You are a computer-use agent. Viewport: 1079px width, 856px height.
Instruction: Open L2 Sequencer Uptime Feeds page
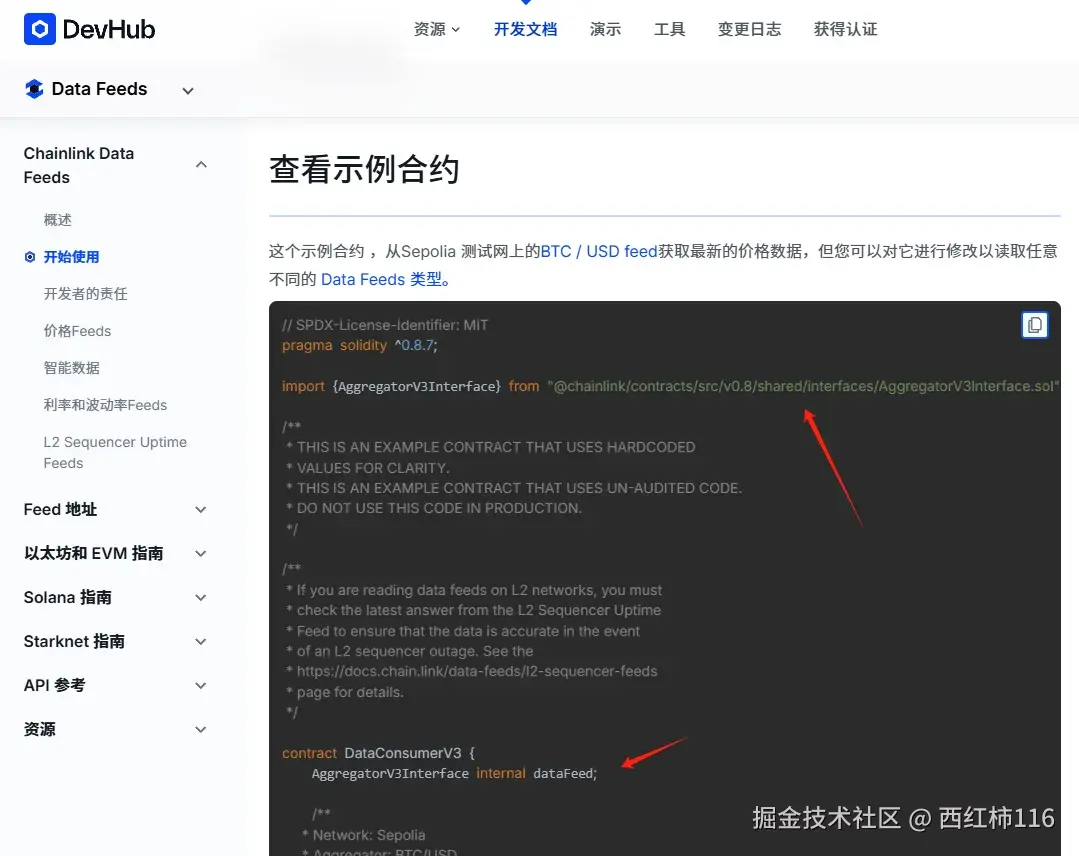point(115,453)
